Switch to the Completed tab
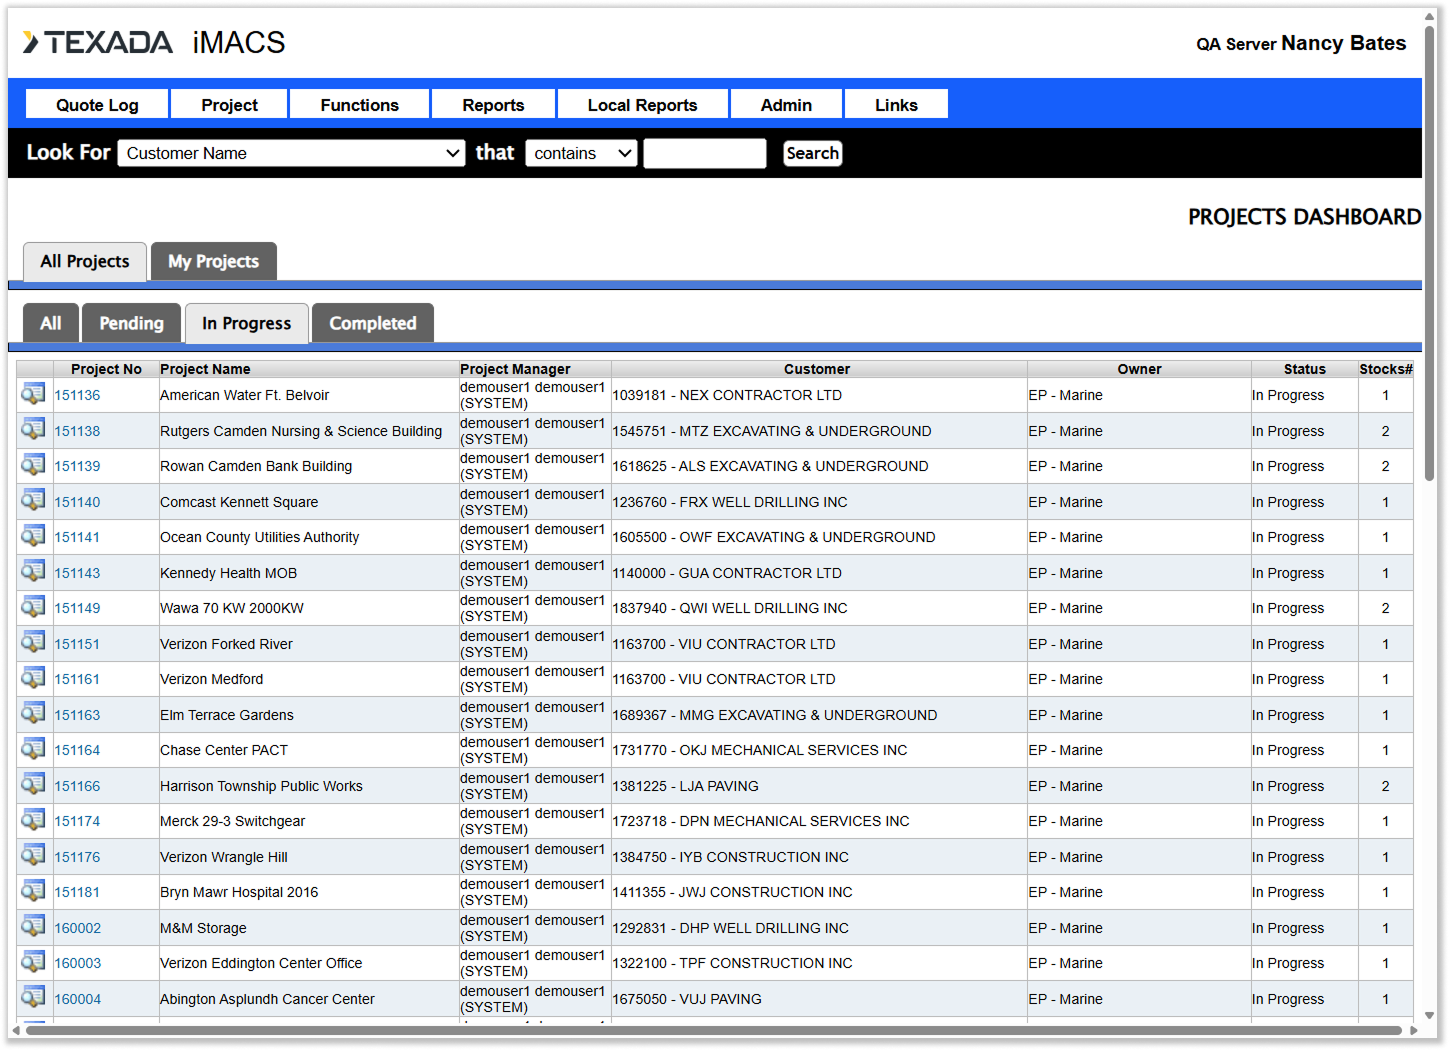The image size is (1449, 1050). [372, 323]
